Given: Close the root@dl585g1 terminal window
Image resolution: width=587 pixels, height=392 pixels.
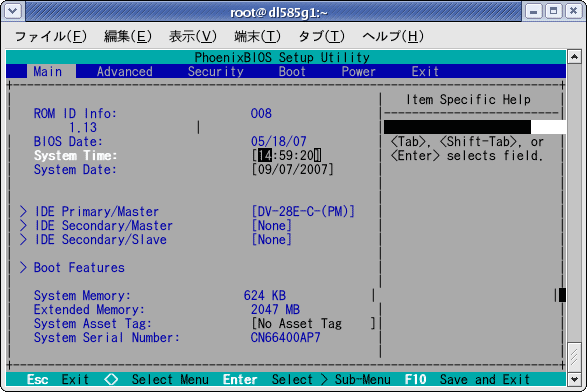Looking at the screenshot, I should pos(574,12).
